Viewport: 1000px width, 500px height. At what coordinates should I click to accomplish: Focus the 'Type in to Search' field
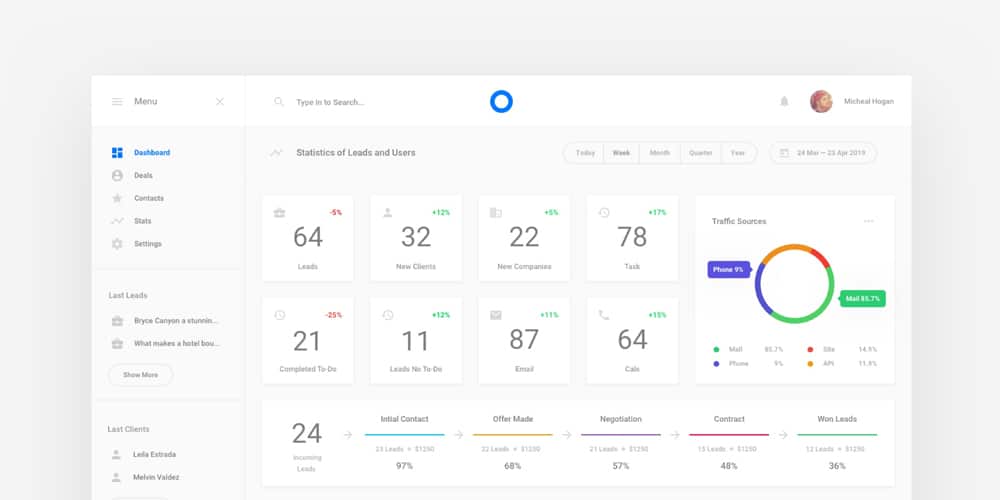(x=330, y=102)
